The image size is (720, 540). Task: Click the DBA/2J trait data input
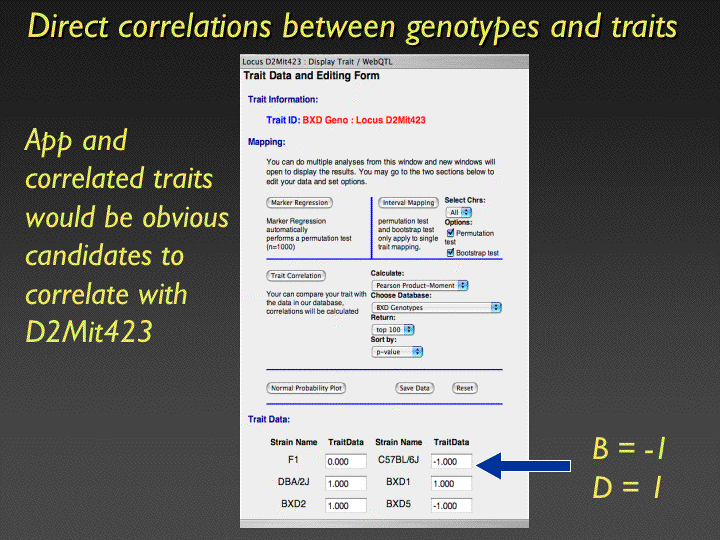point(345,484)
